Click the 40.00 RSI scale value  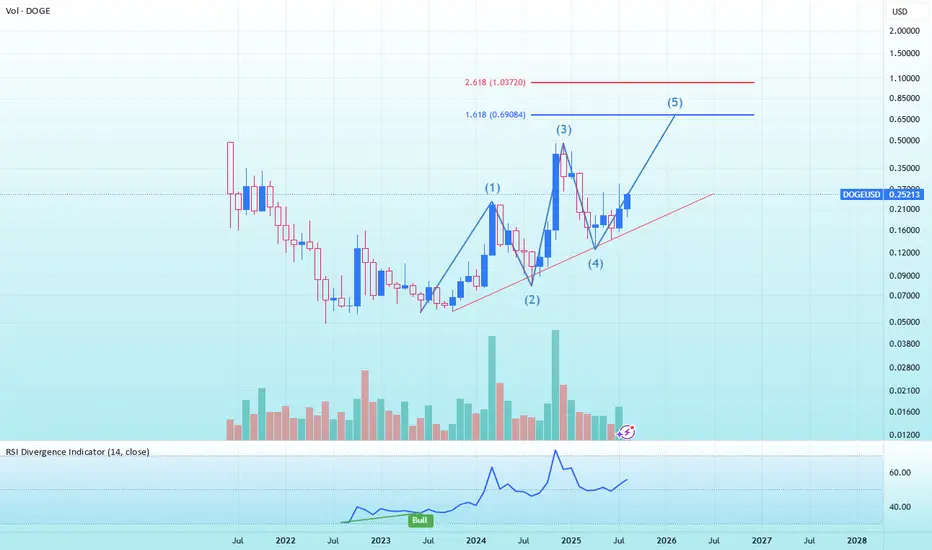point(900,507)
